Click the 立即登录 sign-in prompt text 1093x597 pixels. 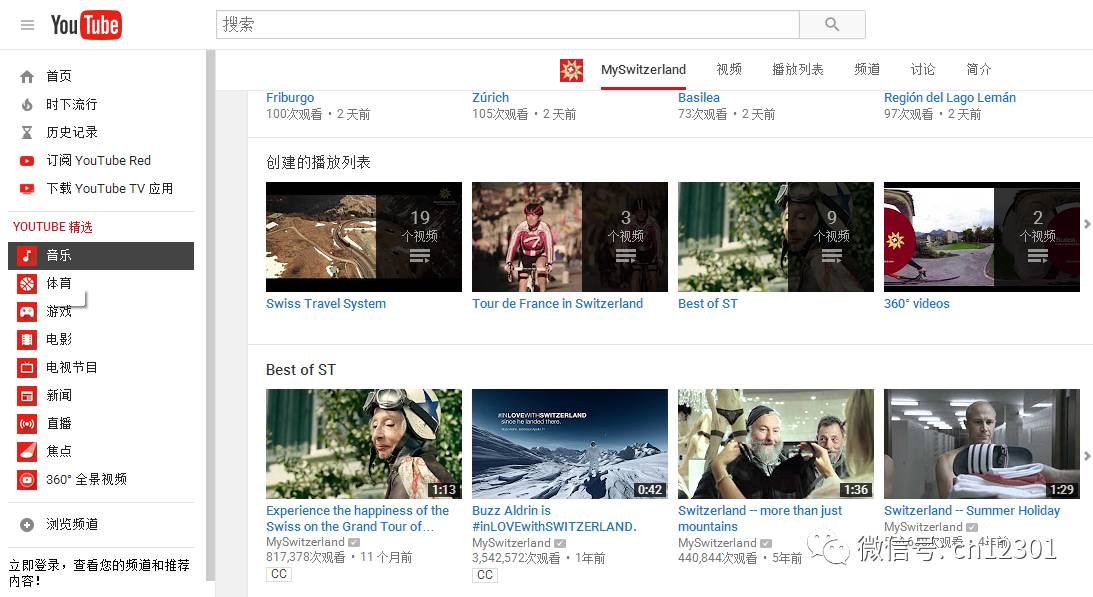pos(99,573)
